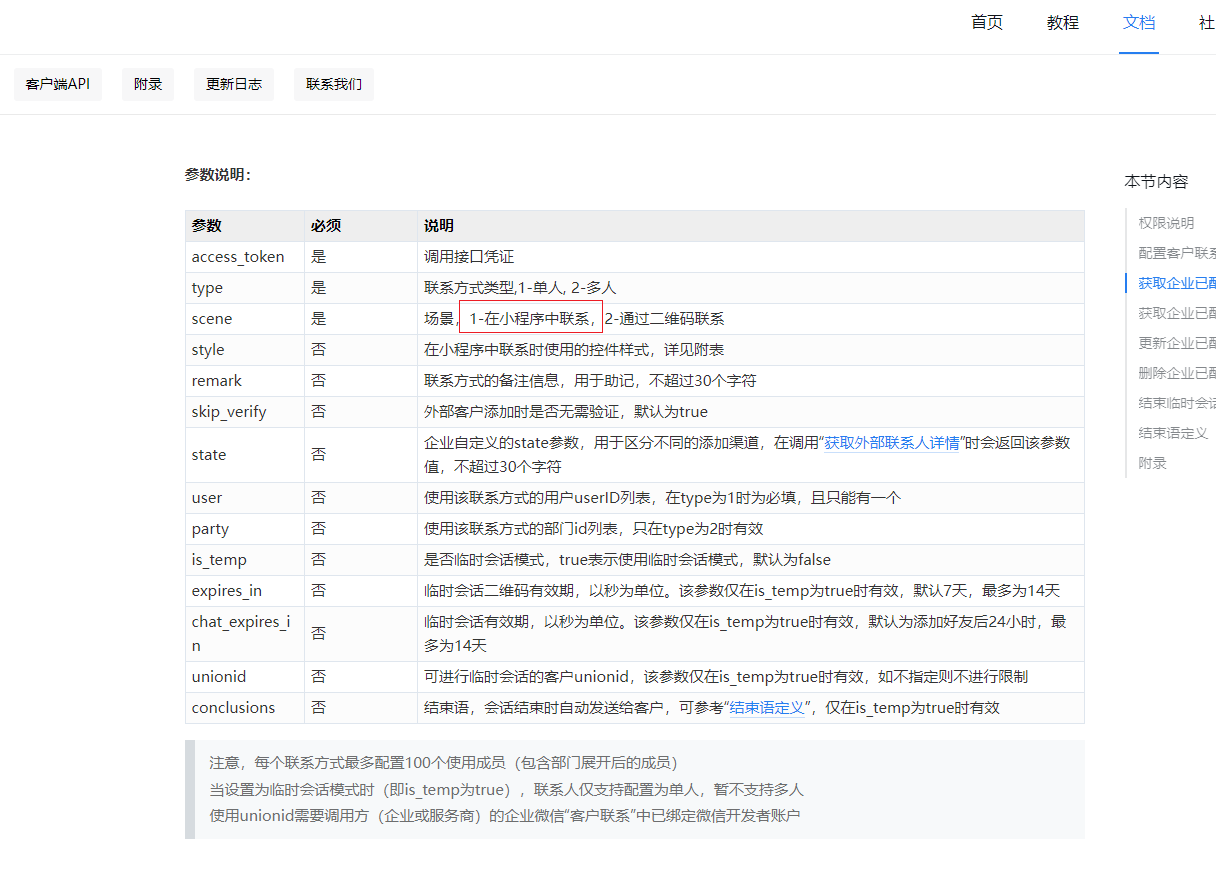Viewport: 1216px width, 885px height.
Task: Click the 使用unionid需要调用方 note line
Action: pos(505,815)
